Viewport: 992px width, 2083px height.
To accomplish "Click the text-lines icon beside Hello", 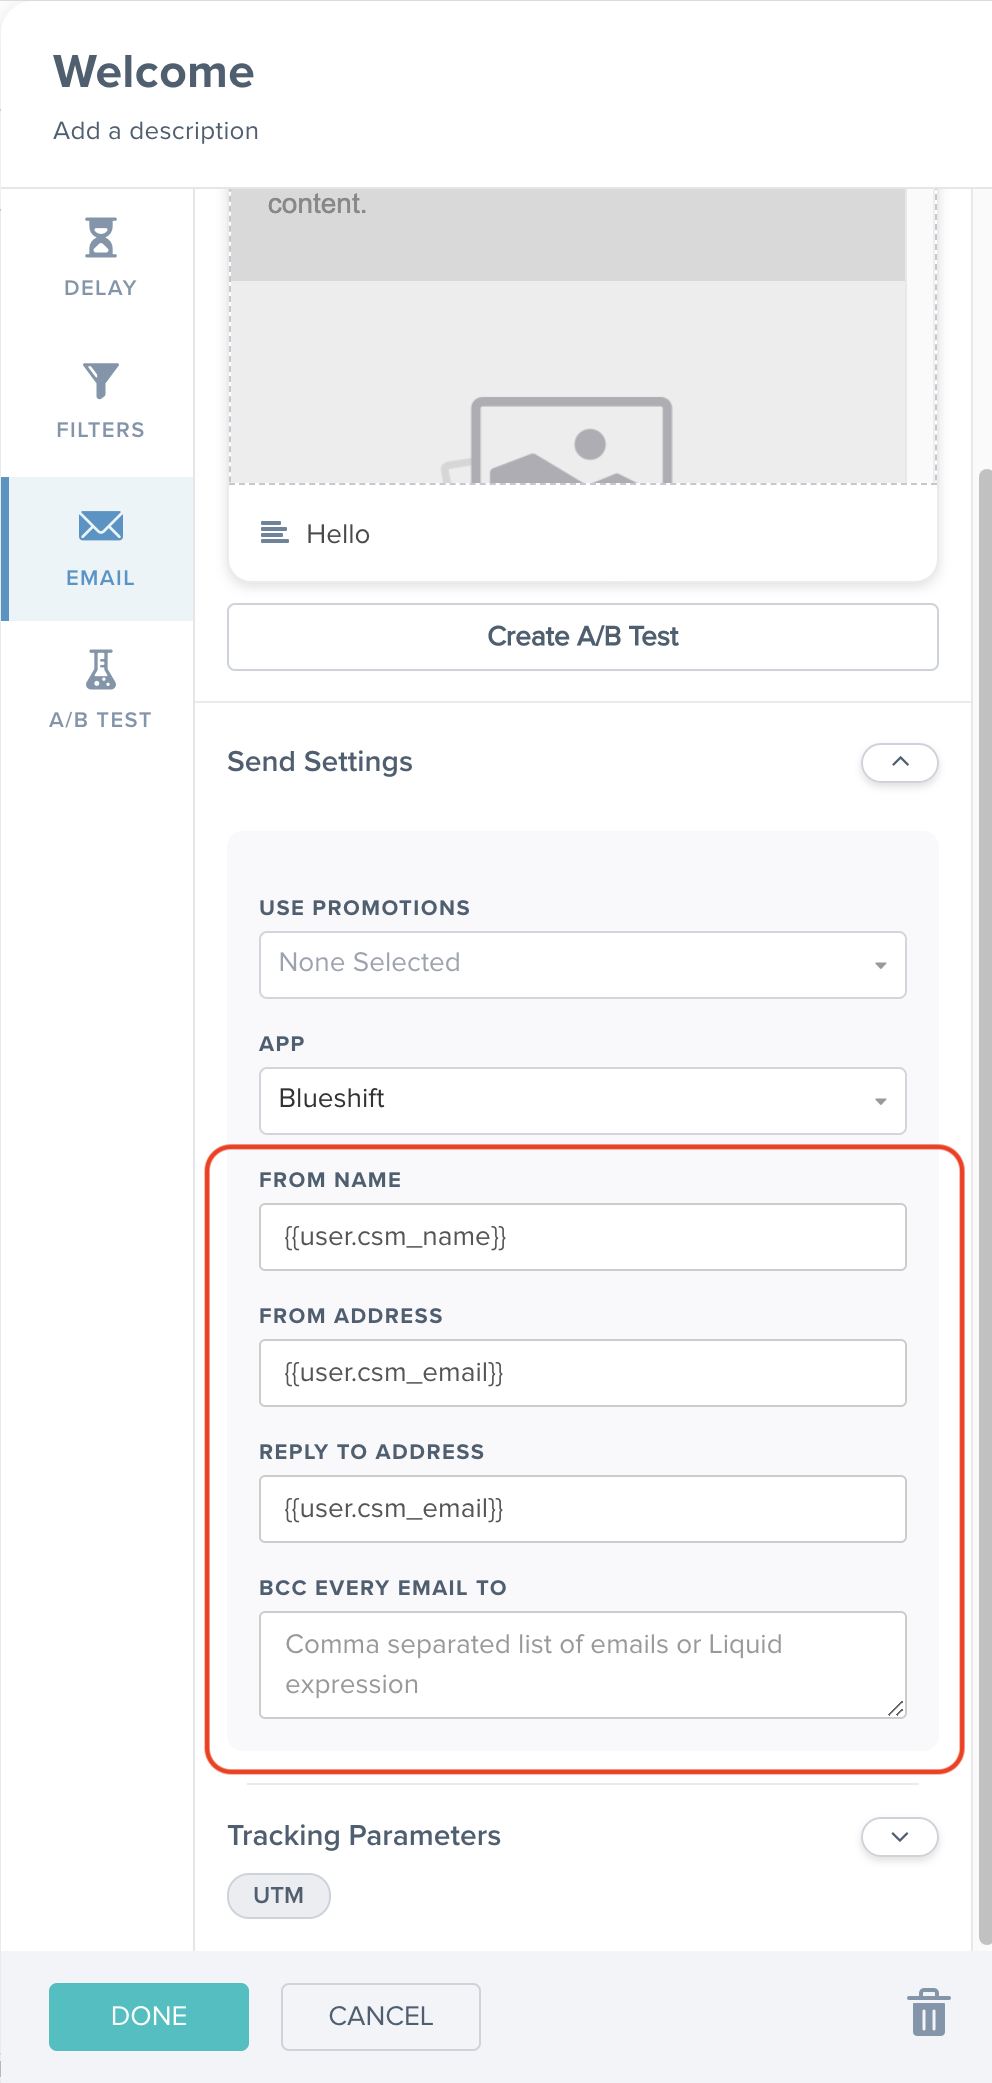I will pyautogui.click(x=274, y=534).
